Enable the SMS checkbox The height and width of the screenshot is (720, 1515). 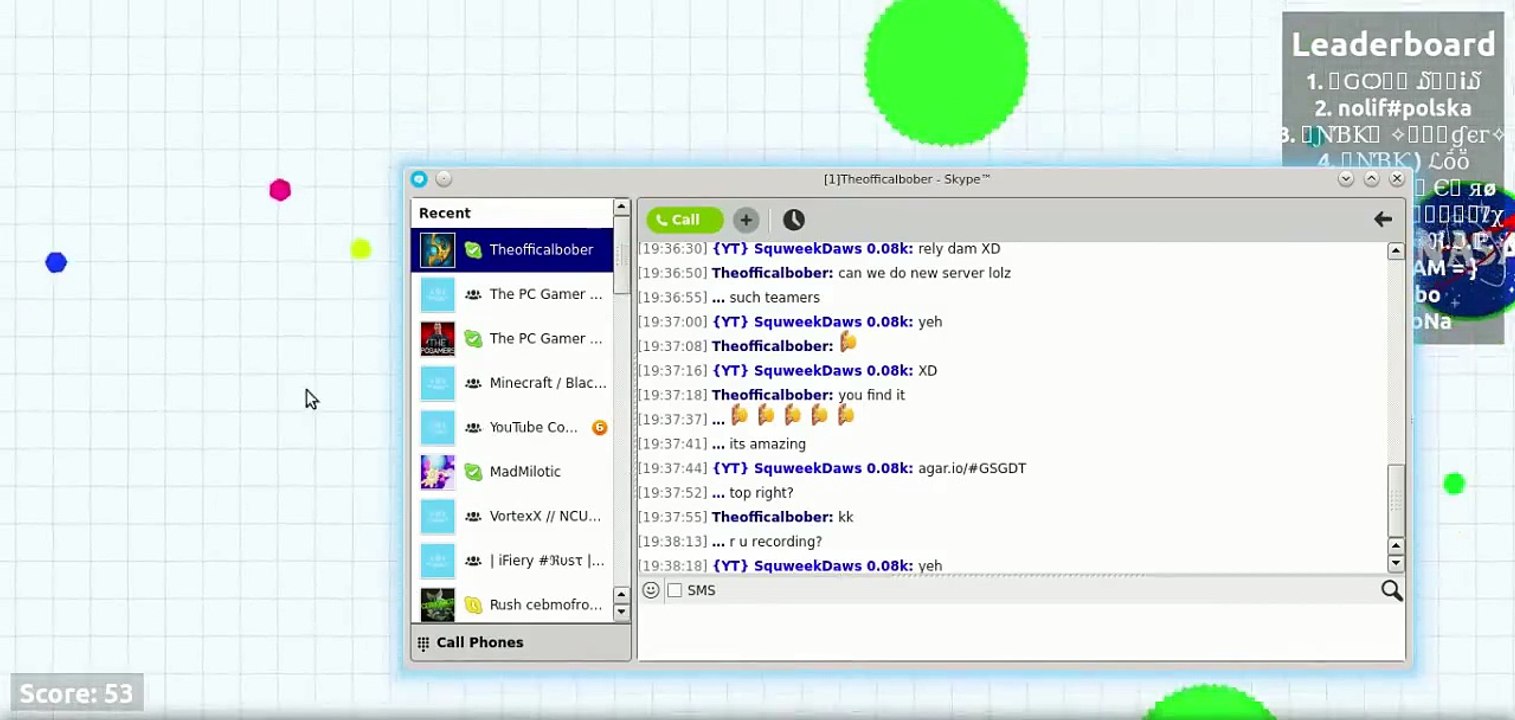pos(675,591)
